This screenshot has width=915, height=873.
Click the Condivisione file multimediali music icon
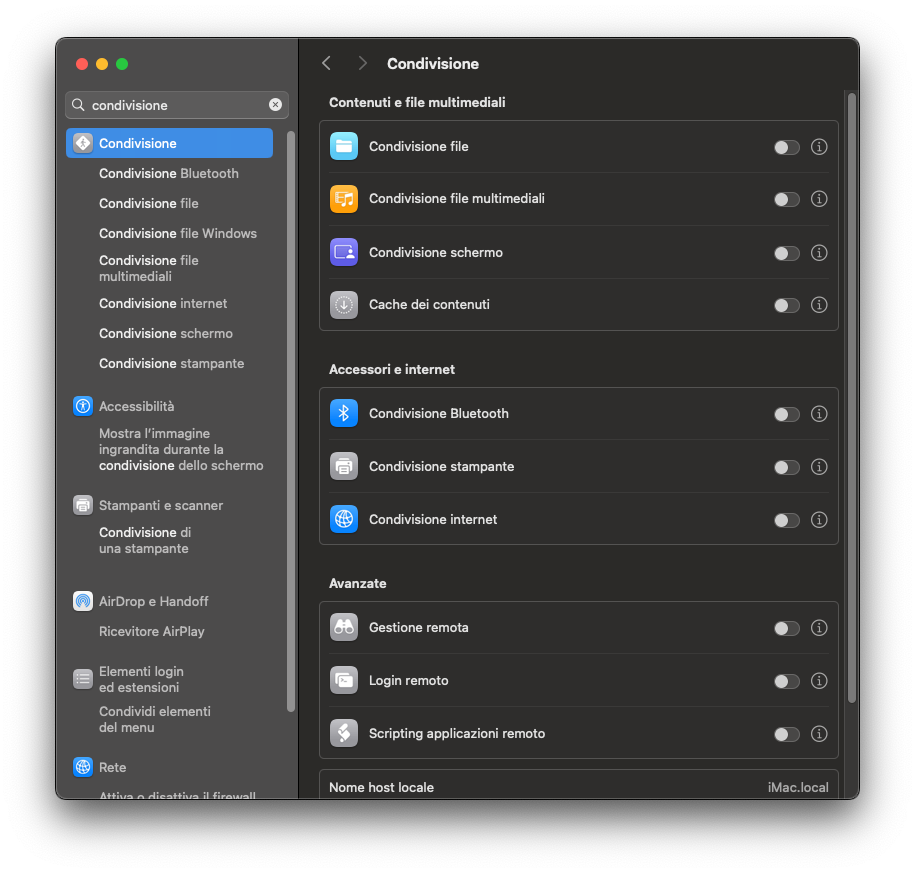(x=344, y=198)
